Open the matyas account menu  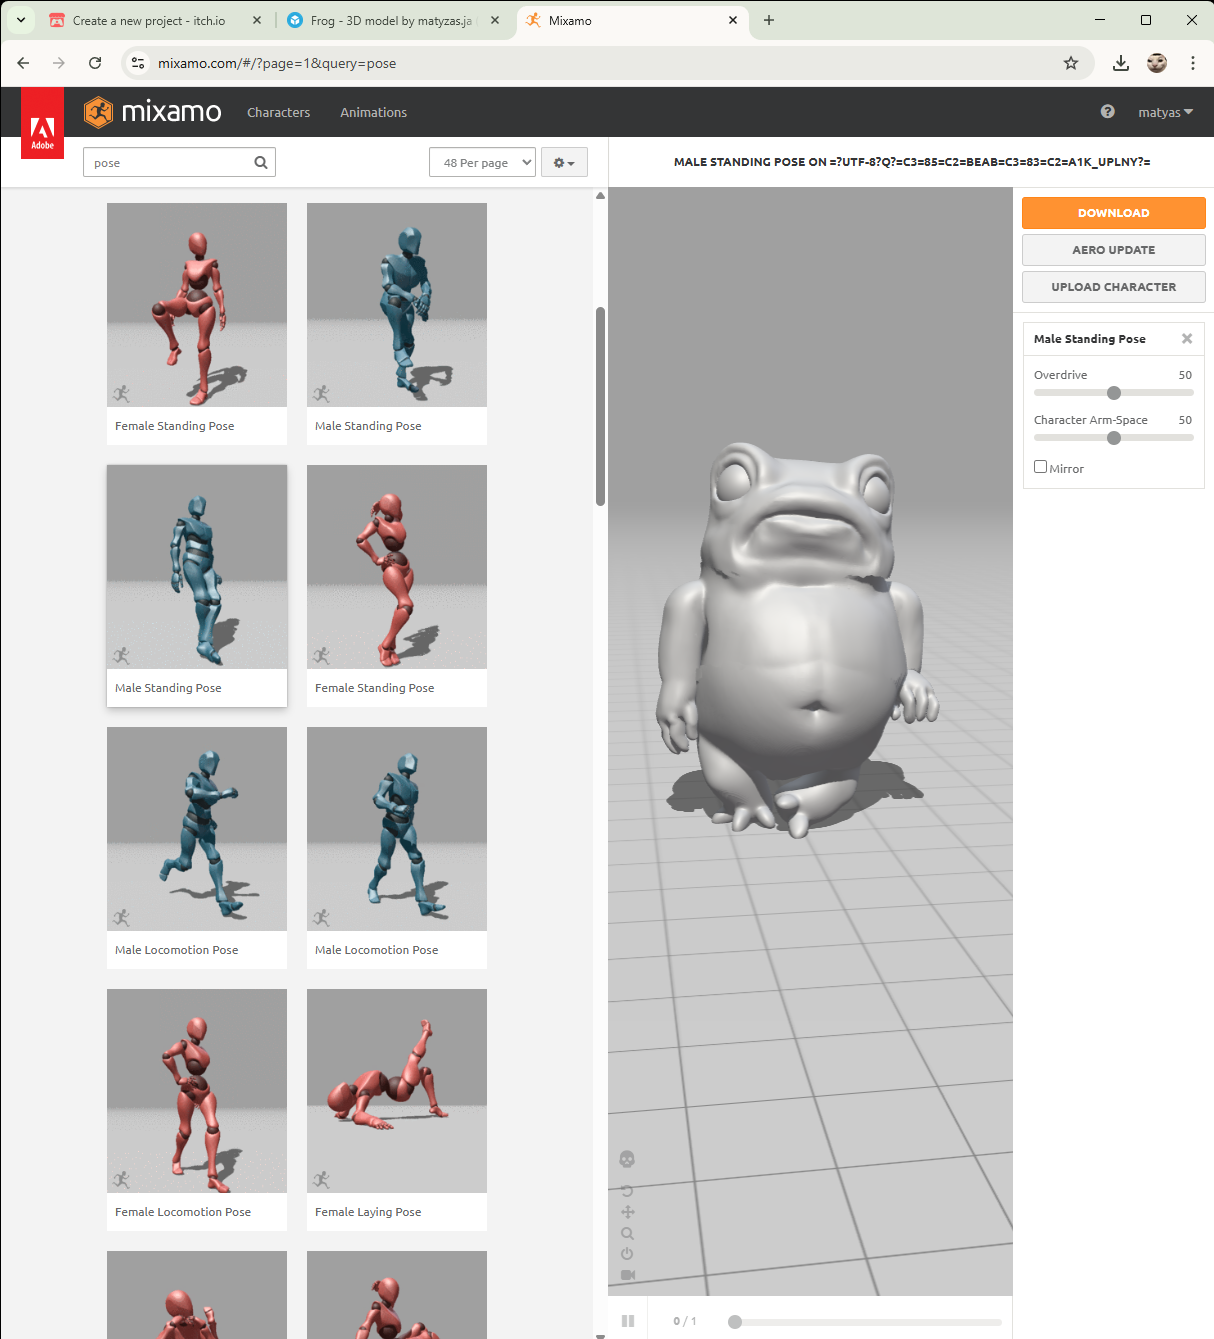point(1165,112)
